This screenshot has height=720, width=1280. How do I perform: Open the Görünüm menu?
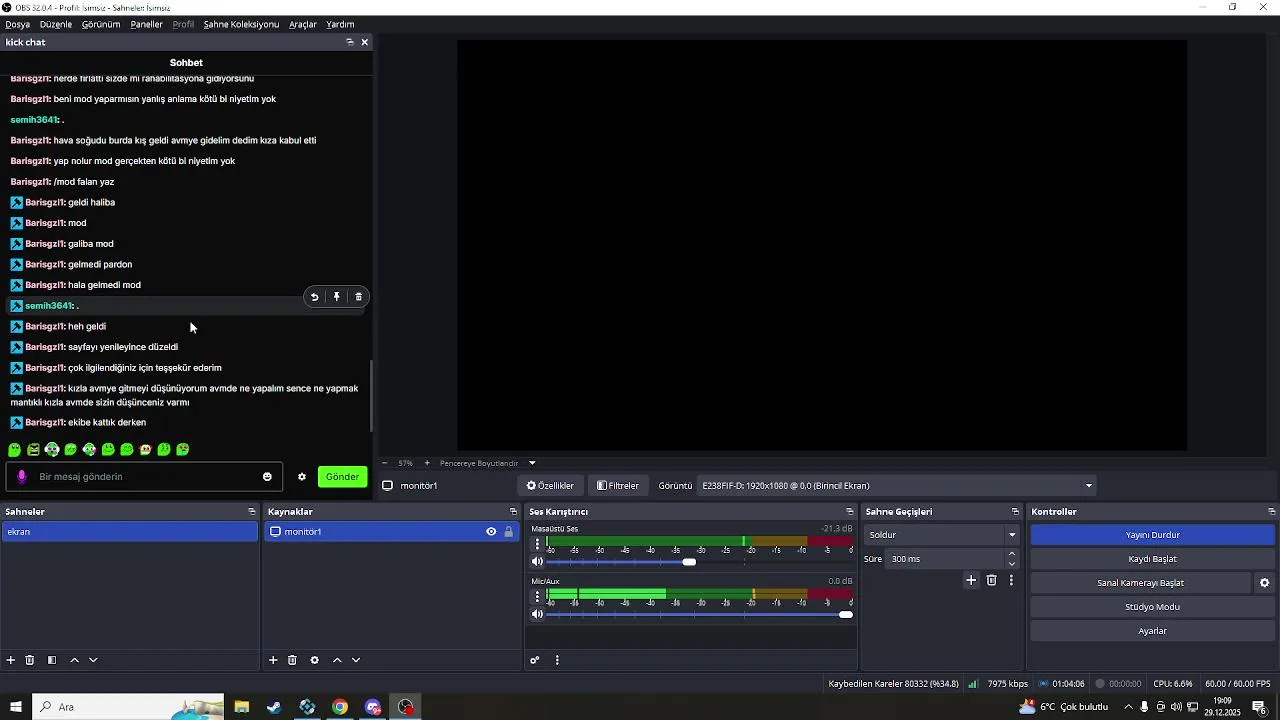[x=101, y=24]
